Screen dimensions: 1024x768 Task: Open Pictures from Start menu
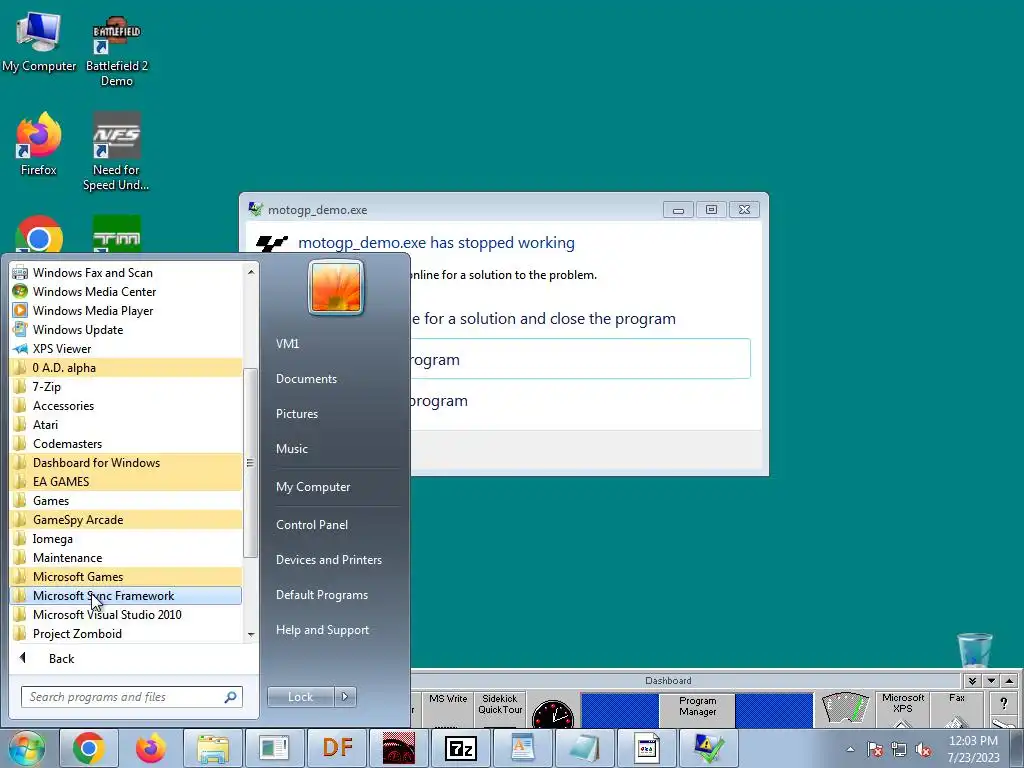point(297,414)
